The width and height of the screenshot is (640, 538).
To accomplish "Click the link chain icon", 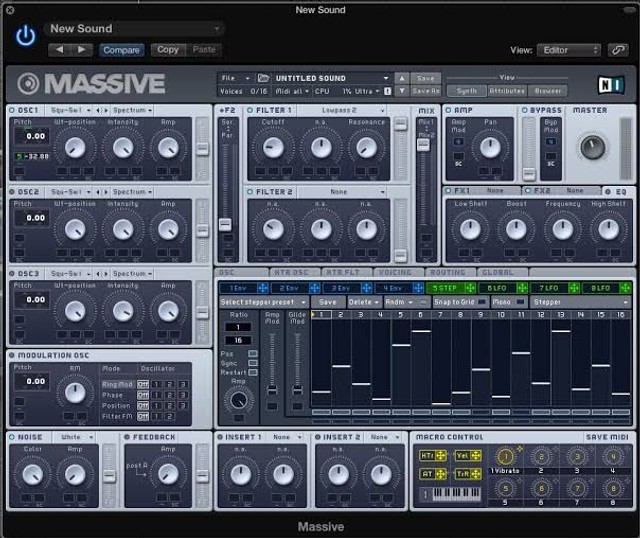I will pyautogui.click(x=618, y=50).
